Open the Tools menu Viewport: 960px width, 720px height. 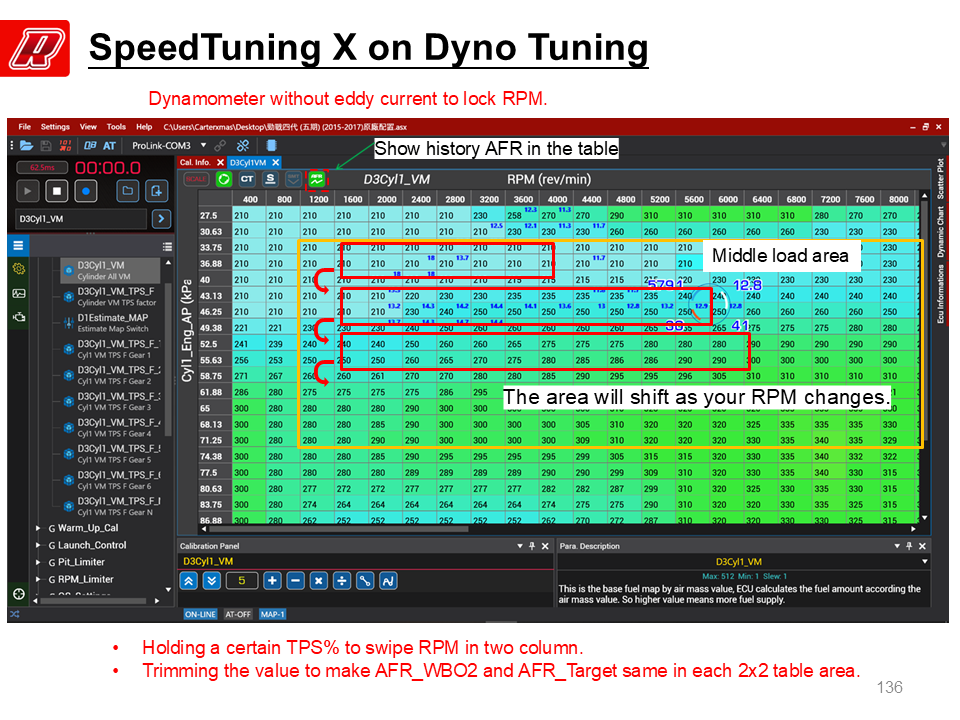[116, 127]
